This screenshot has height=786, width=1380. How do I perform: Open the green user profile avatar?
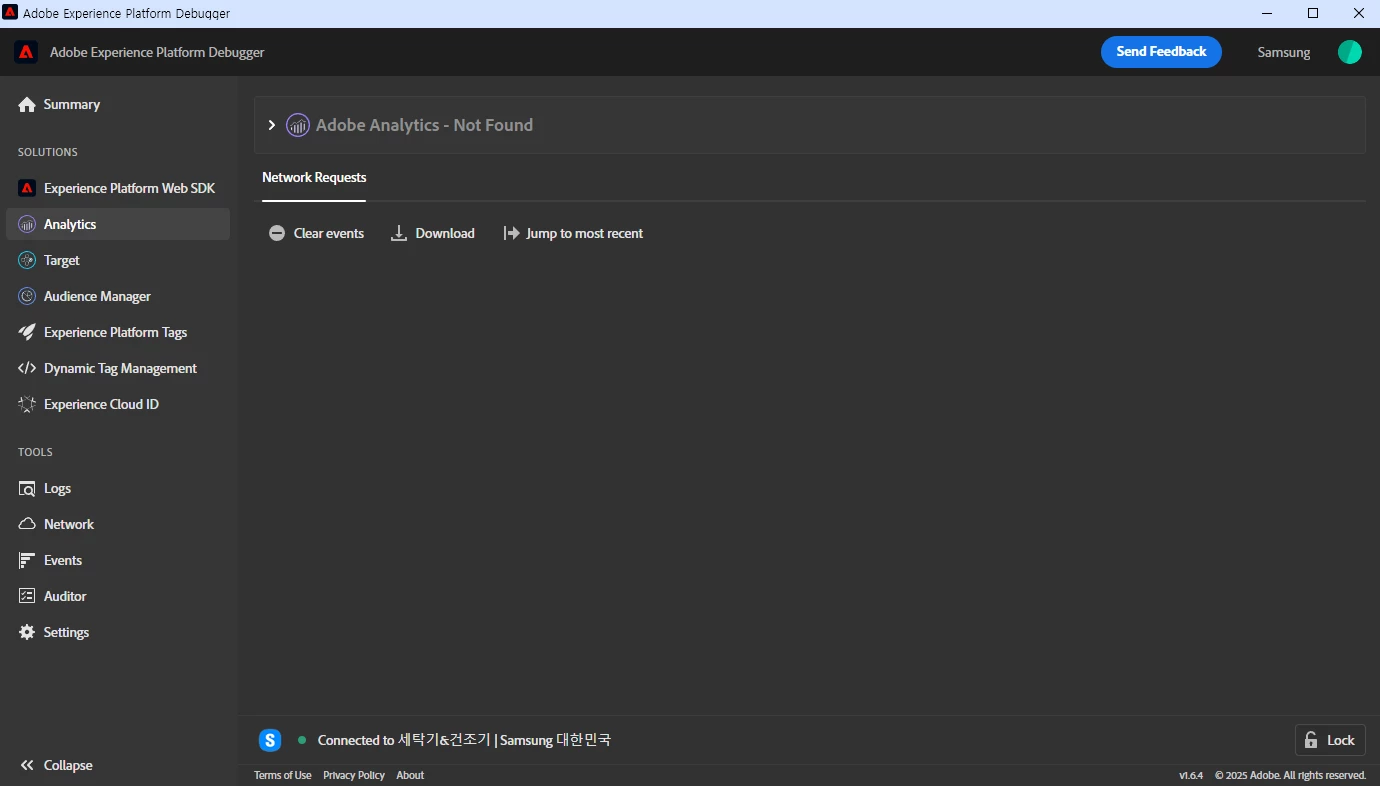(1350, 52)
